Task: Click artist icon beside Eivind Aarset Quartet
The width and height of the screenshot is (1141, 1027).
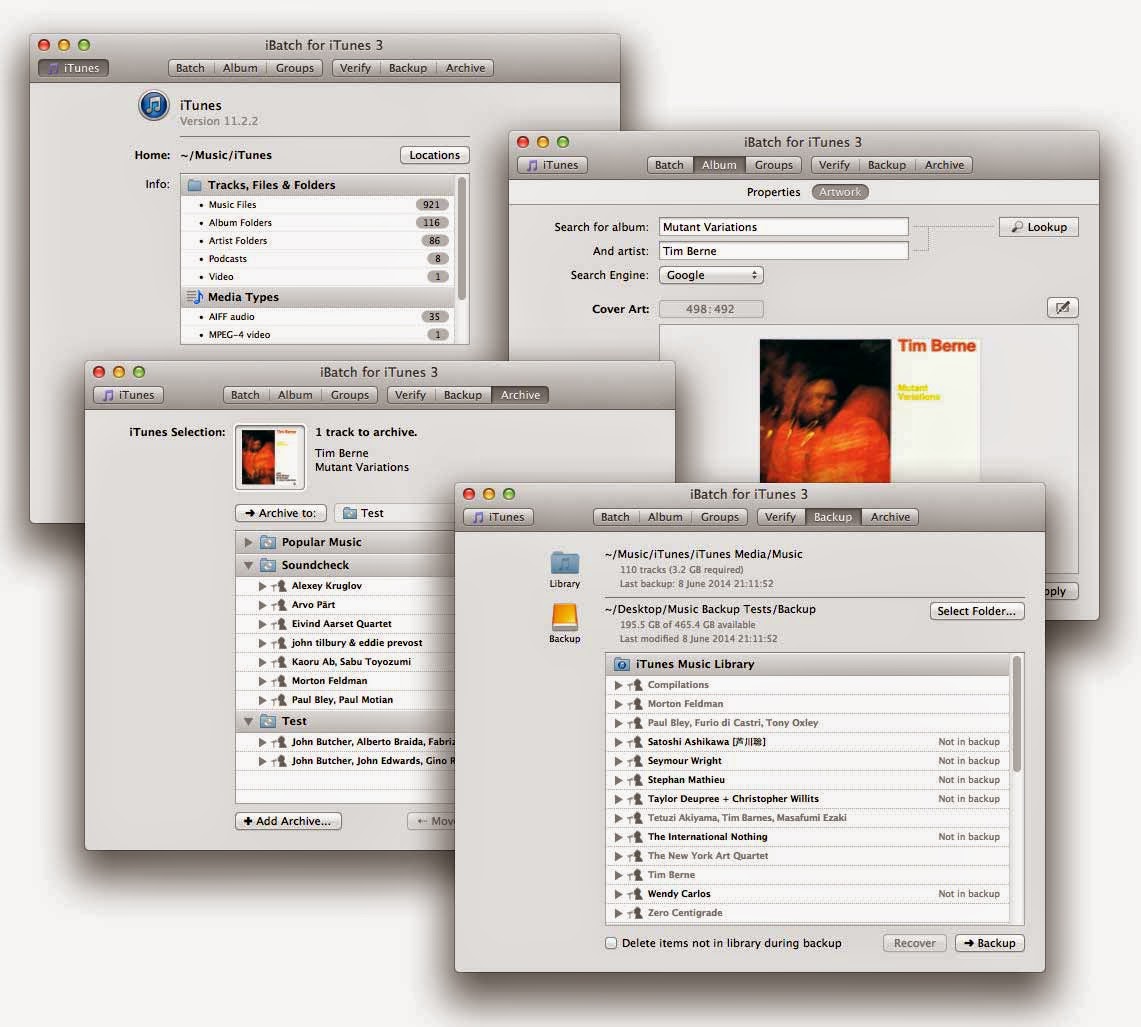Action: click(279, 624)
